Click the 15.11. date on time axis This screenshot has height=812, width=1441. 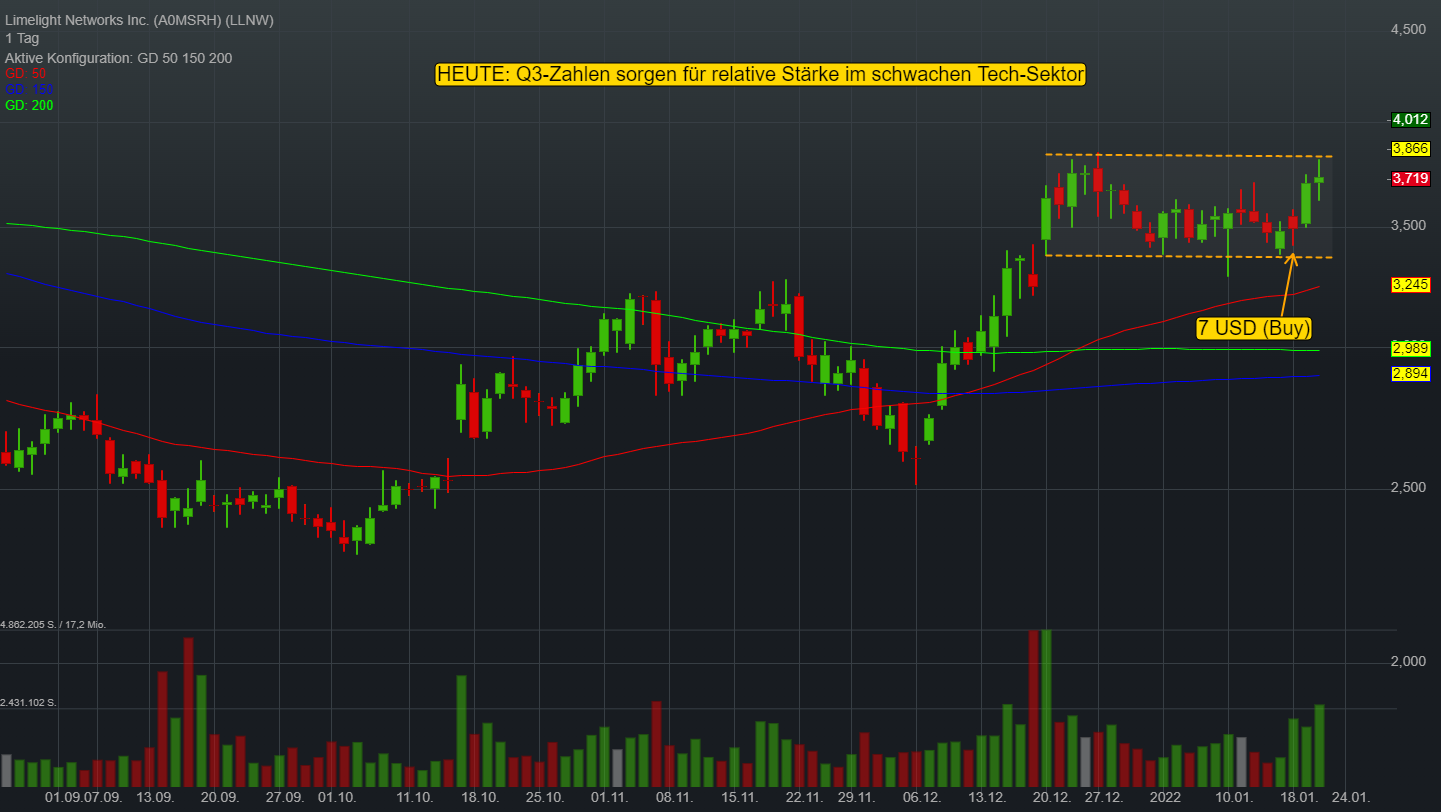coord(740,798)
